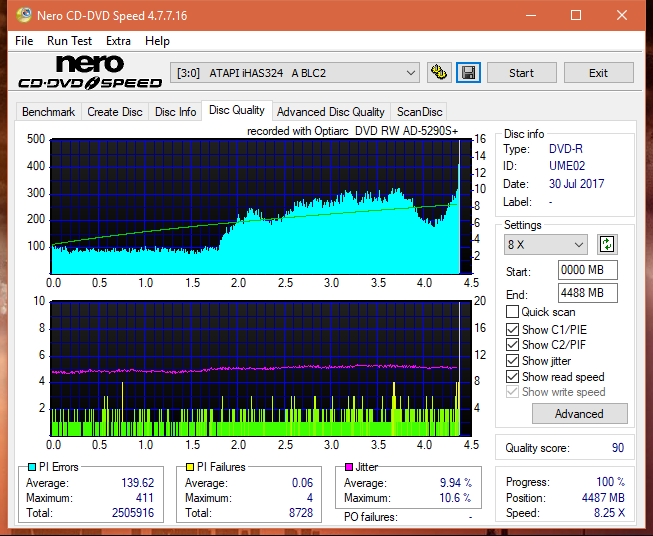This screenshot has height=536, width=653.
Task: Open the Help menu
Action: tap(157, 41)
